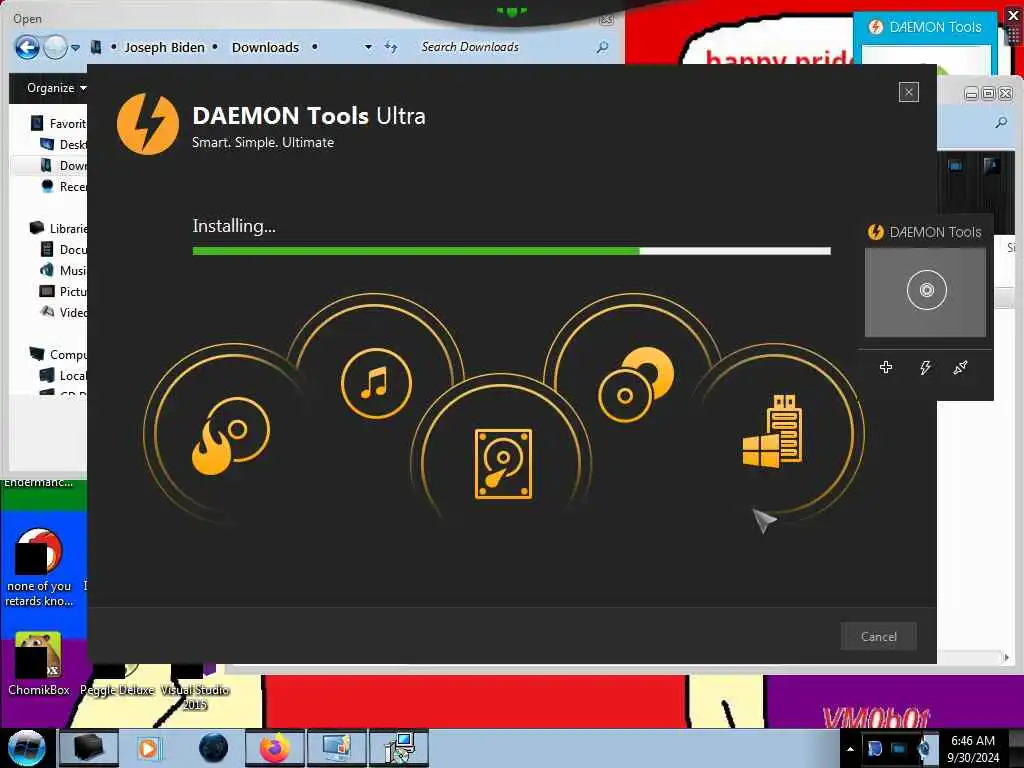The height and width of the screenshot is (768, 1024).
Task: Click the ChomikBox desktop icon
Action: tap(38, 664)
